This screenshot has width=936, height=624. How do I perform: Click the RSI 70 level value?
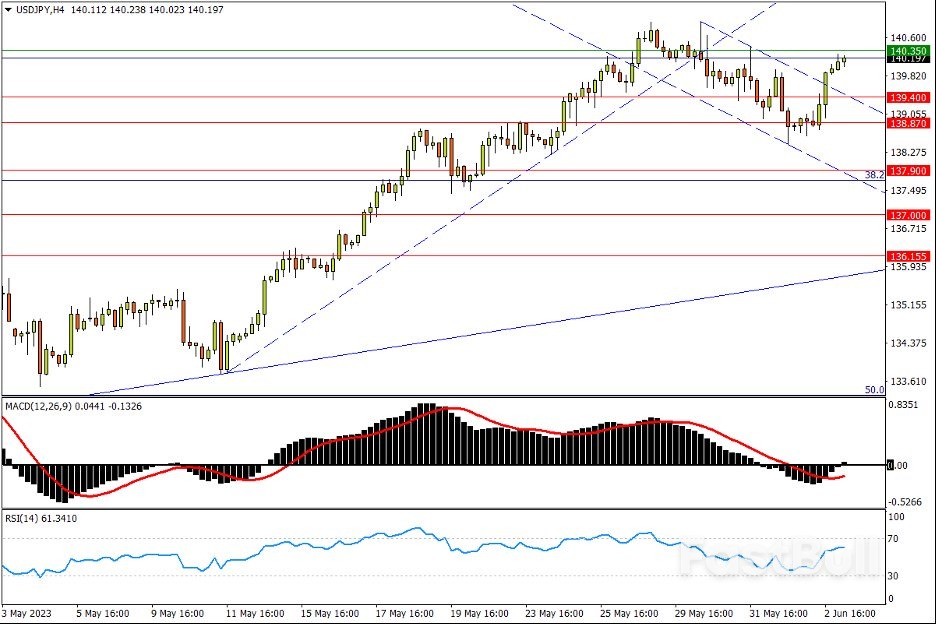897,538
